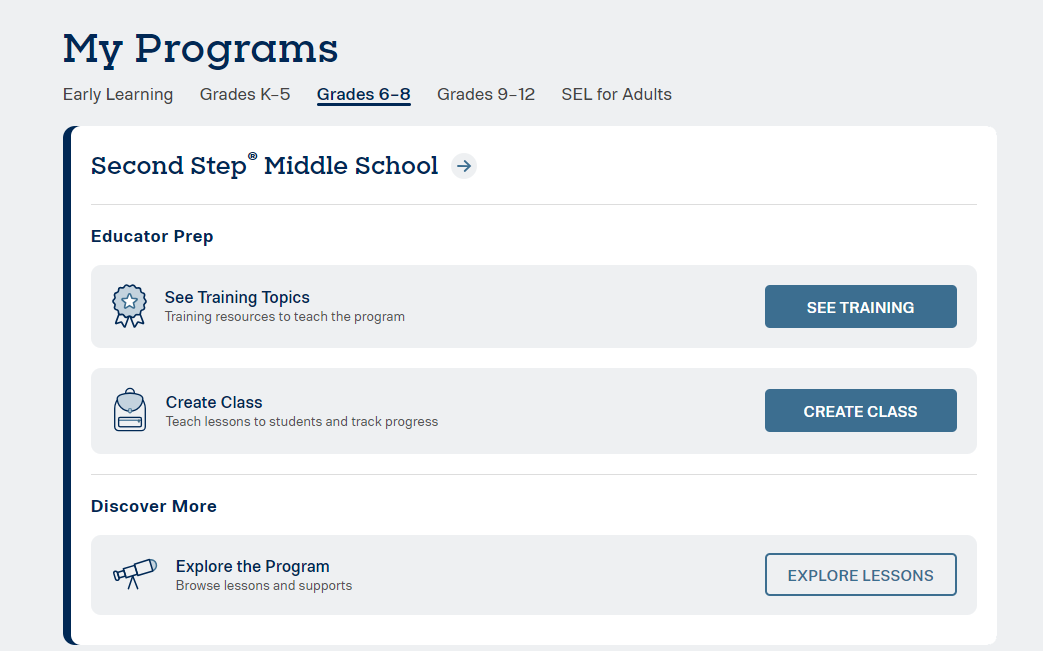Open the Second Step Middle School title

(x=264, y=166)
